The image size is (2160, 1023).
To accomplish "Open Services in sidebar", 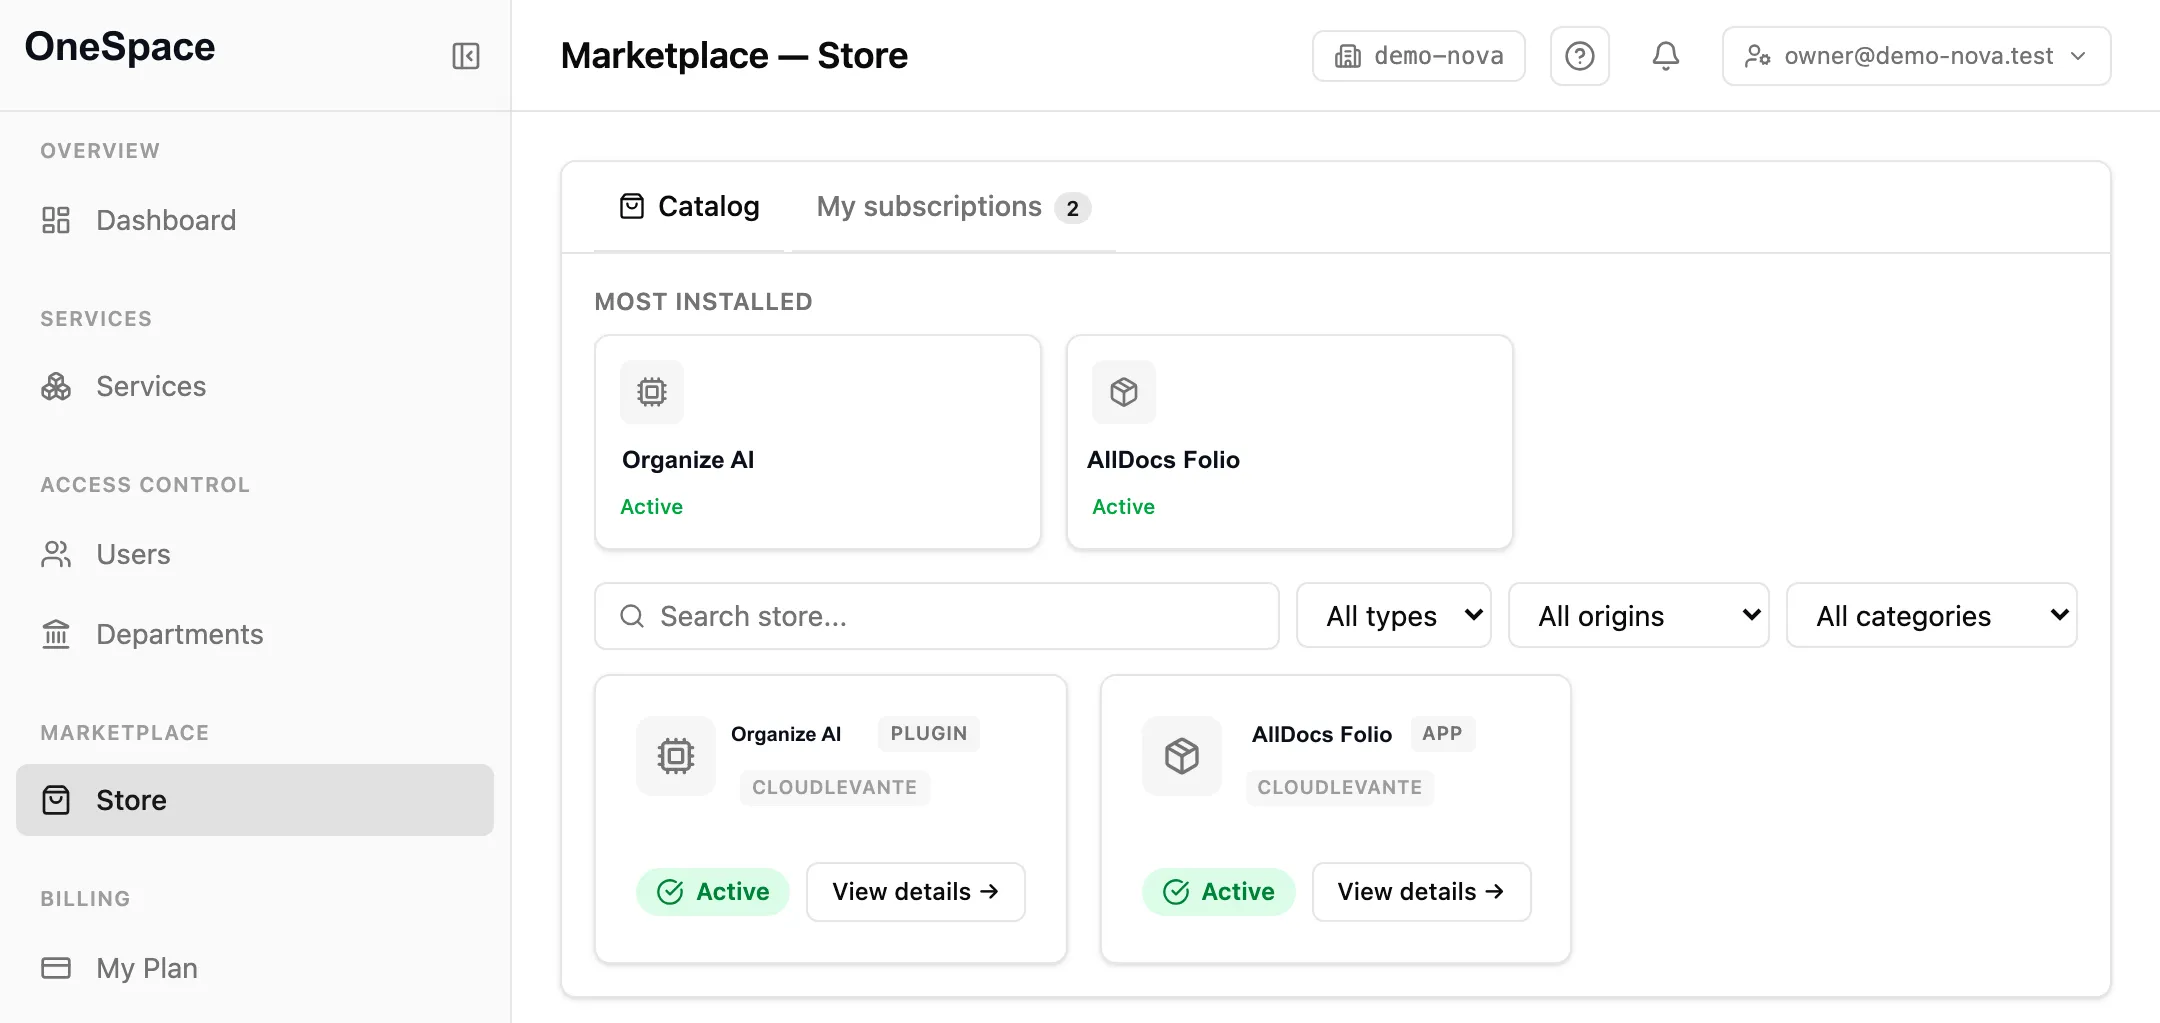I will tap(255, 386).
